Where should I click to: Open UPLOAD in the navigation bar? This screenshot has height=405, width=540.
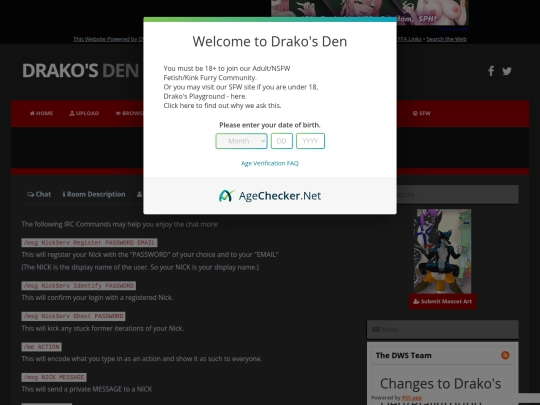pos(84,113)
